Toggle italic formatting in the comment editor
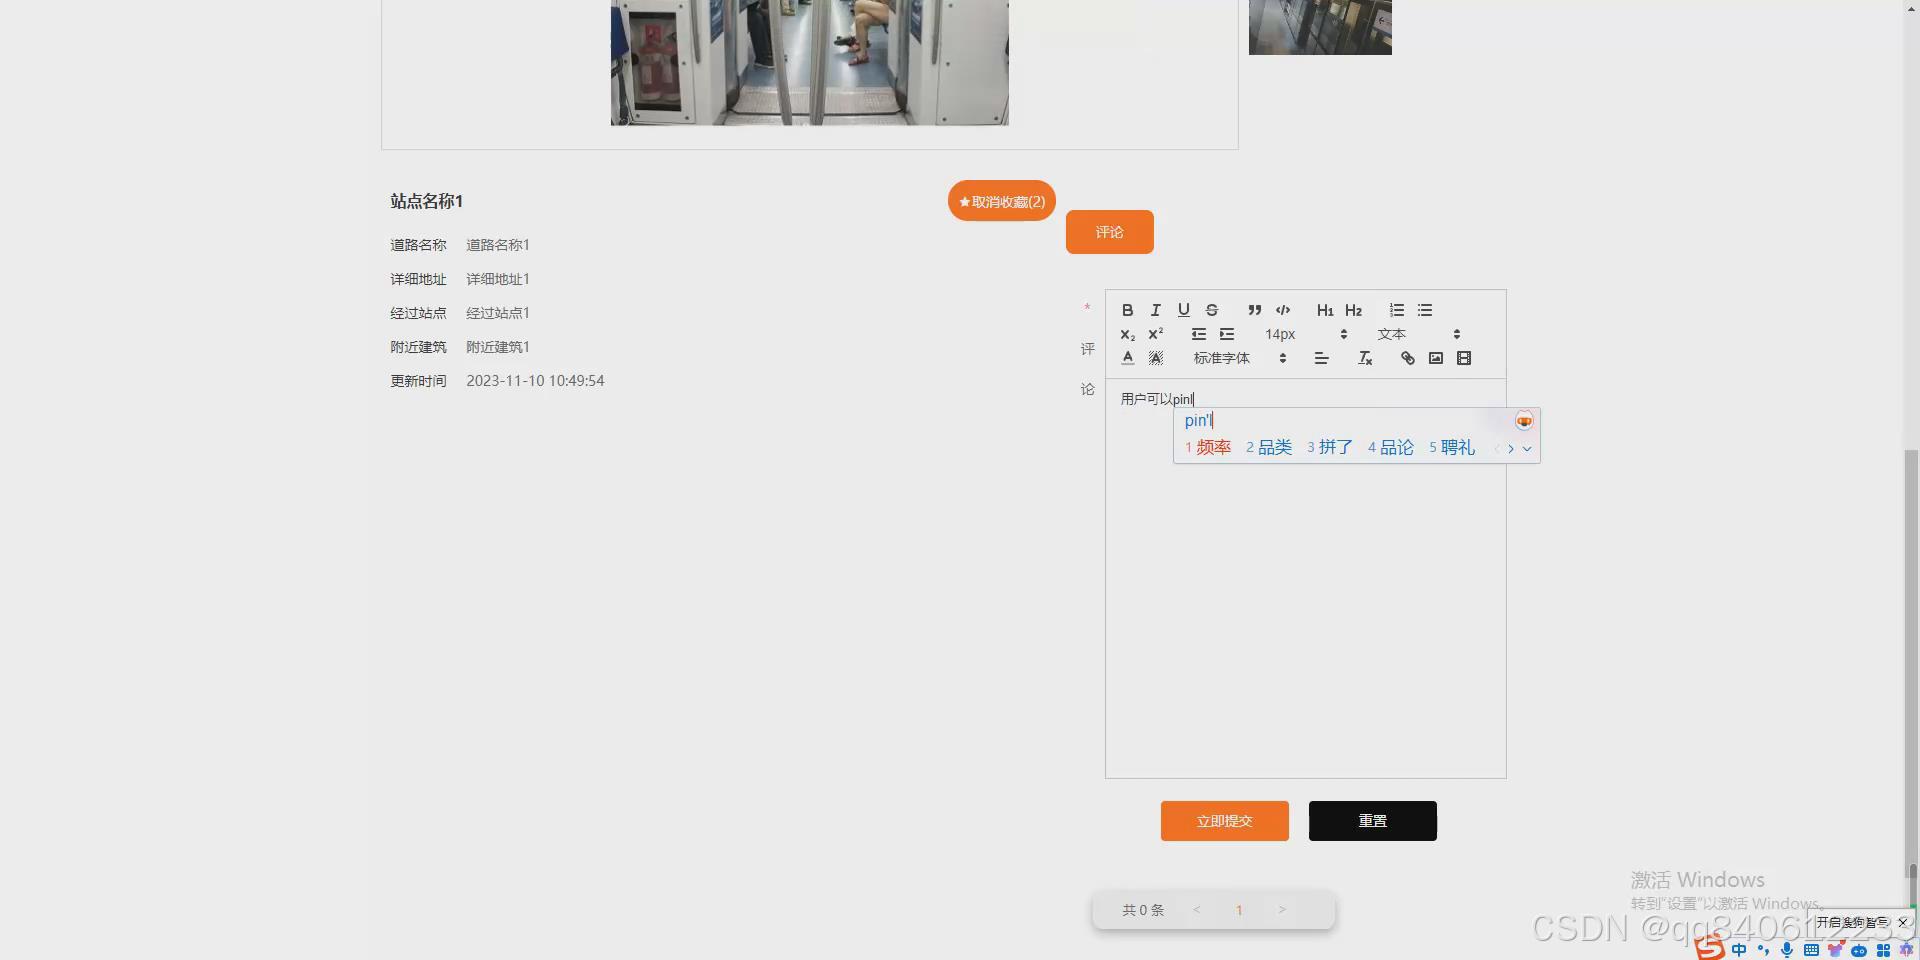This screenshot has height=960, width=1920. click(x=1155, y=310)
